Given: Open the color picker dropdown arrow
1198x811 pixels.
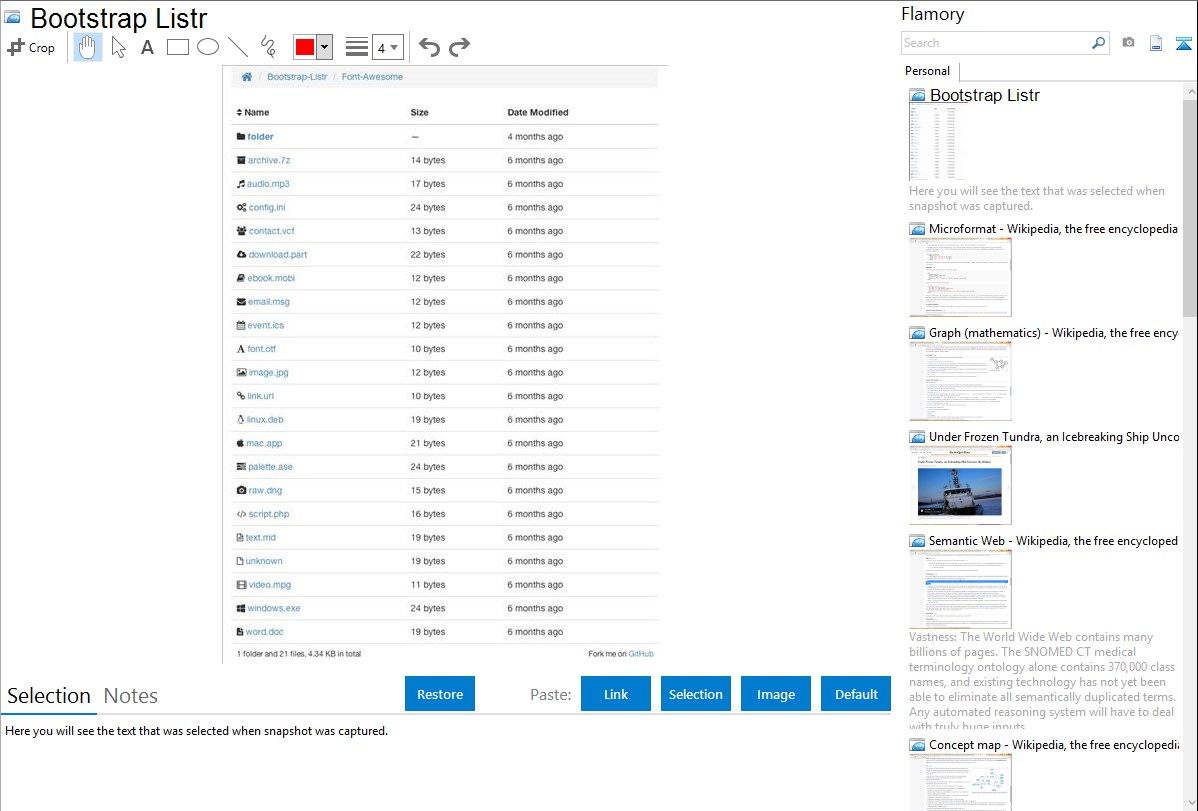Looking at the screenshot, I should click(x=324, y=47).
